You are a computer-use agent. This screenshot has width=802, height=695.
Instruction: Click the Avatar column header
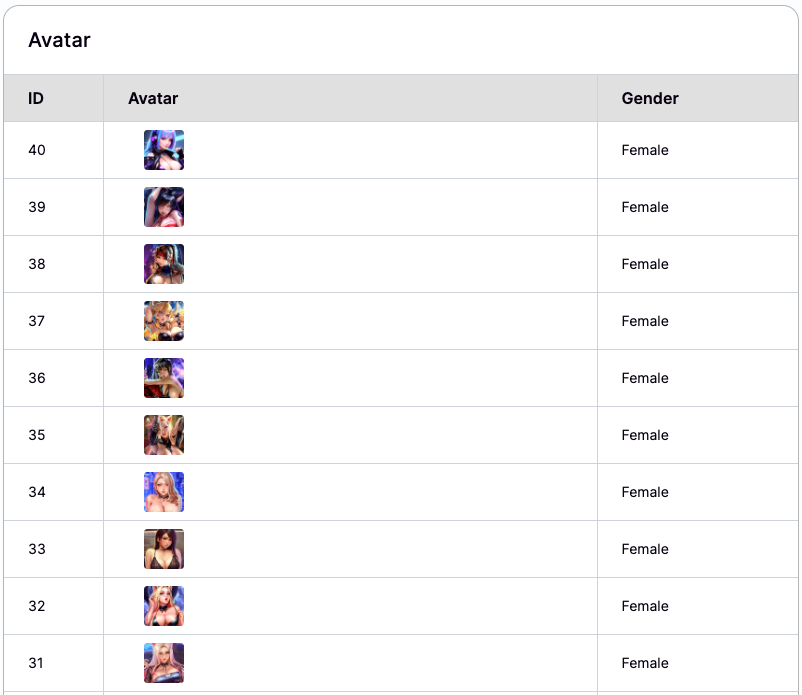pyautogui.click(x=152, y=98)
